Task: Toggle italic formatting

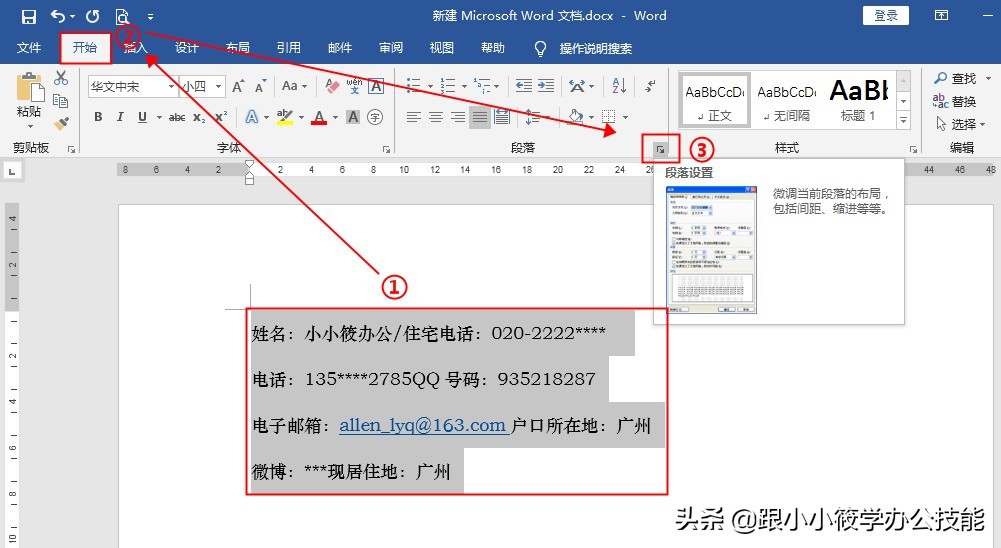Action: point(120,117)
